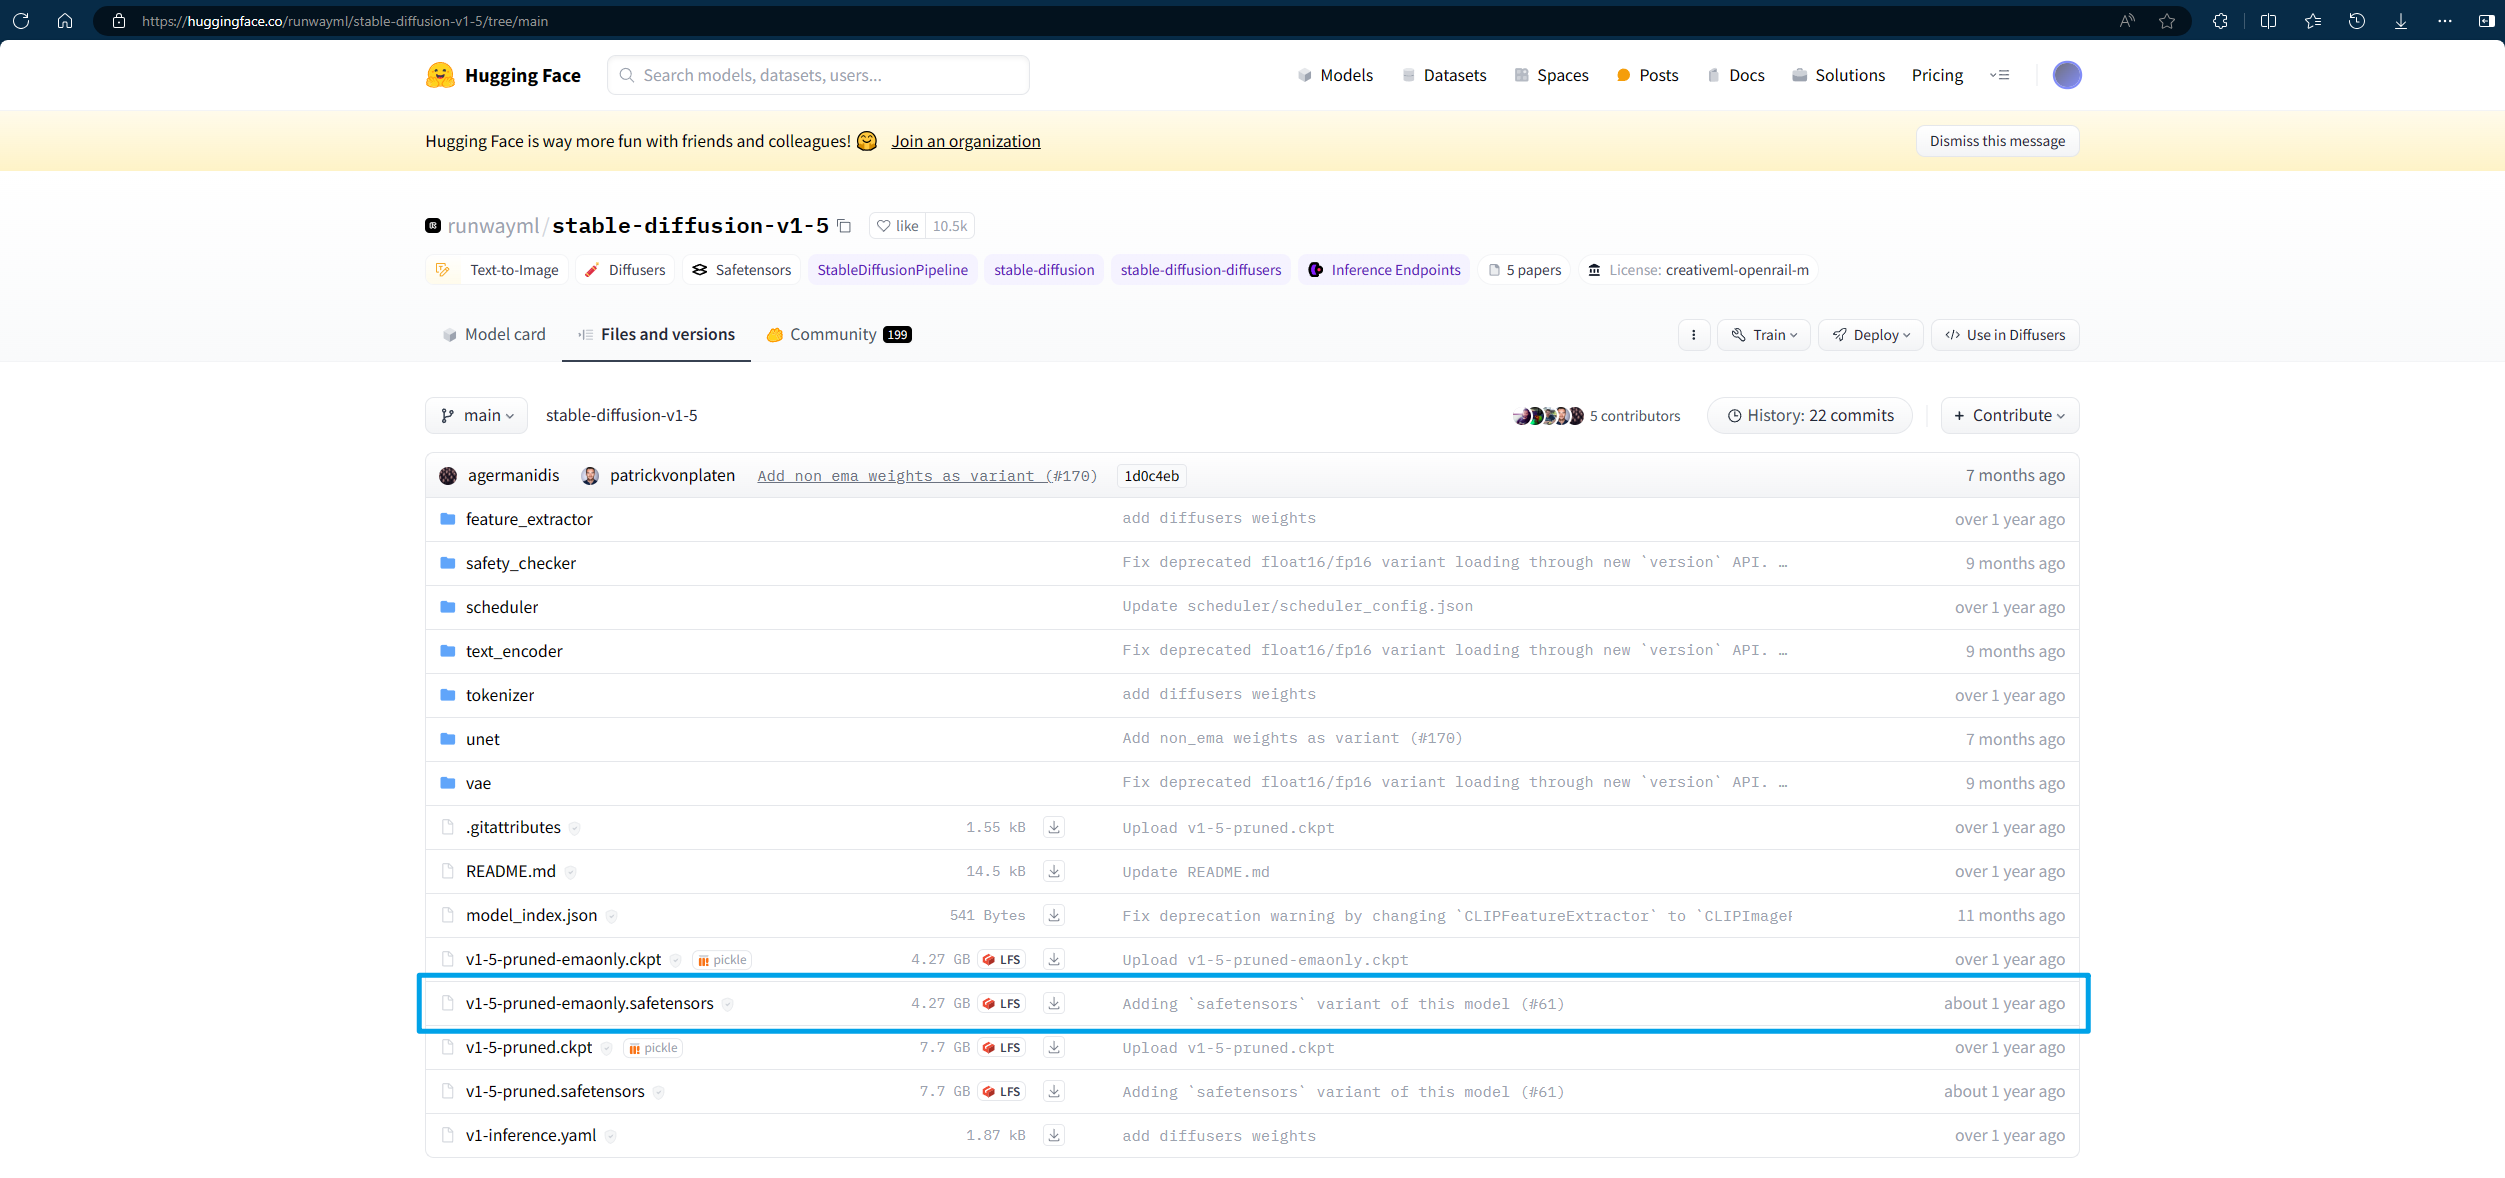Expand the Contribute dropdown
Image resolution: width=2505 pixels, height=1178 pixels.
click(x=2009, y=415)
